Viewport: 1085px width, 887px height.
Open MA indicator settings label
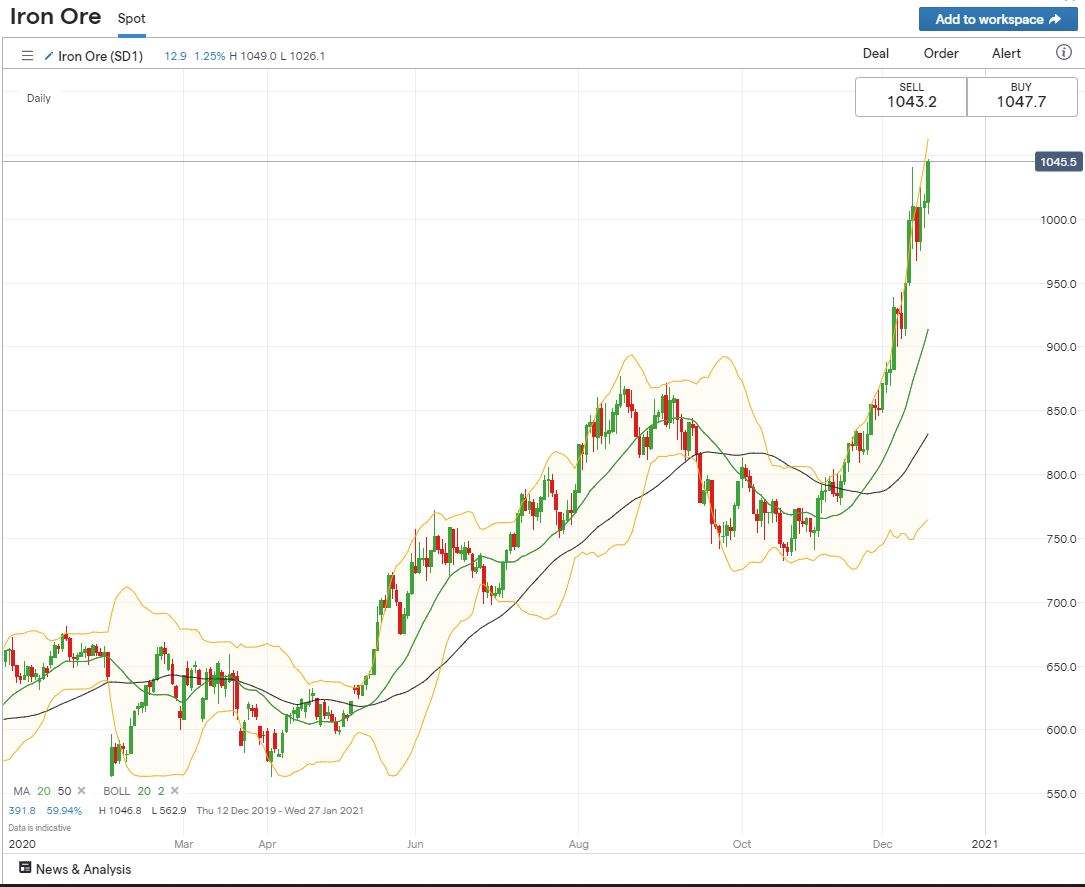tap(21, 791)
